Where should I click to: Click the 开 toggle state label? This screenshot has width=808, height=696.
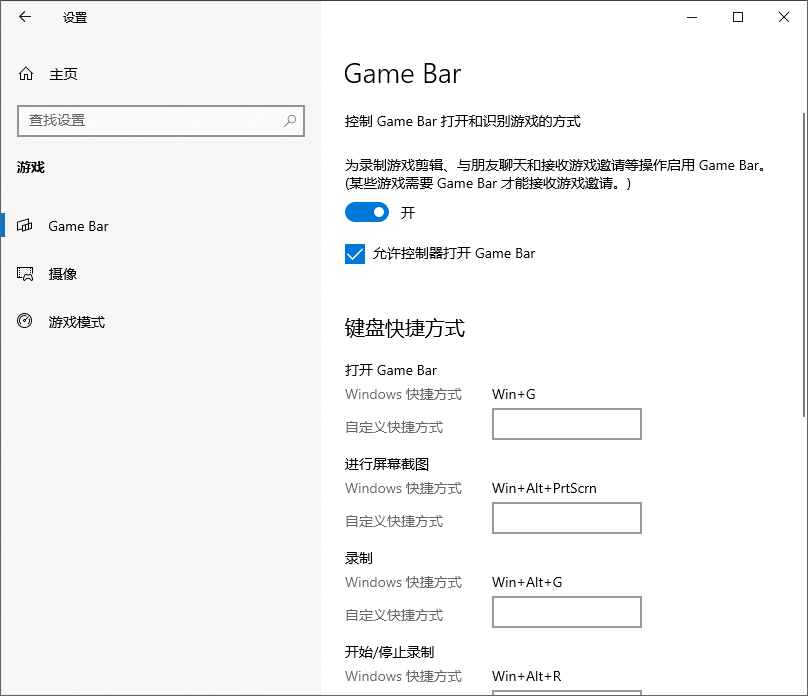[x=408, y=213]
